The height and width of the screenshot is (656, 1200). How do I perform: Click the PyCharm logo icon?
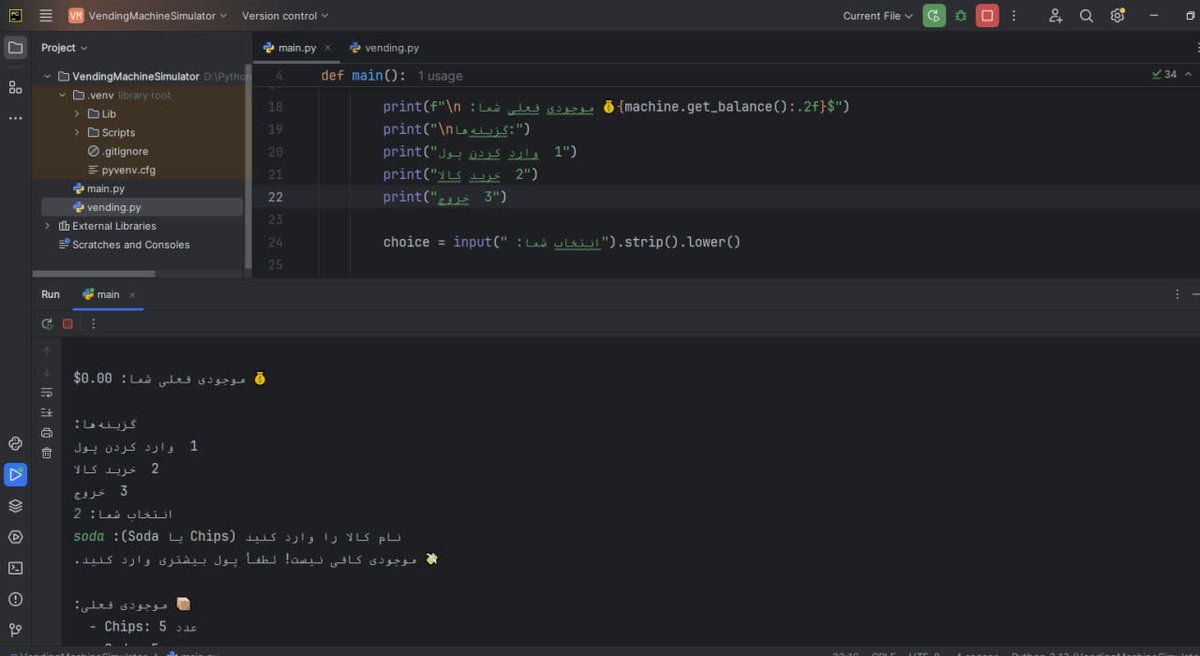coord(15,15)
